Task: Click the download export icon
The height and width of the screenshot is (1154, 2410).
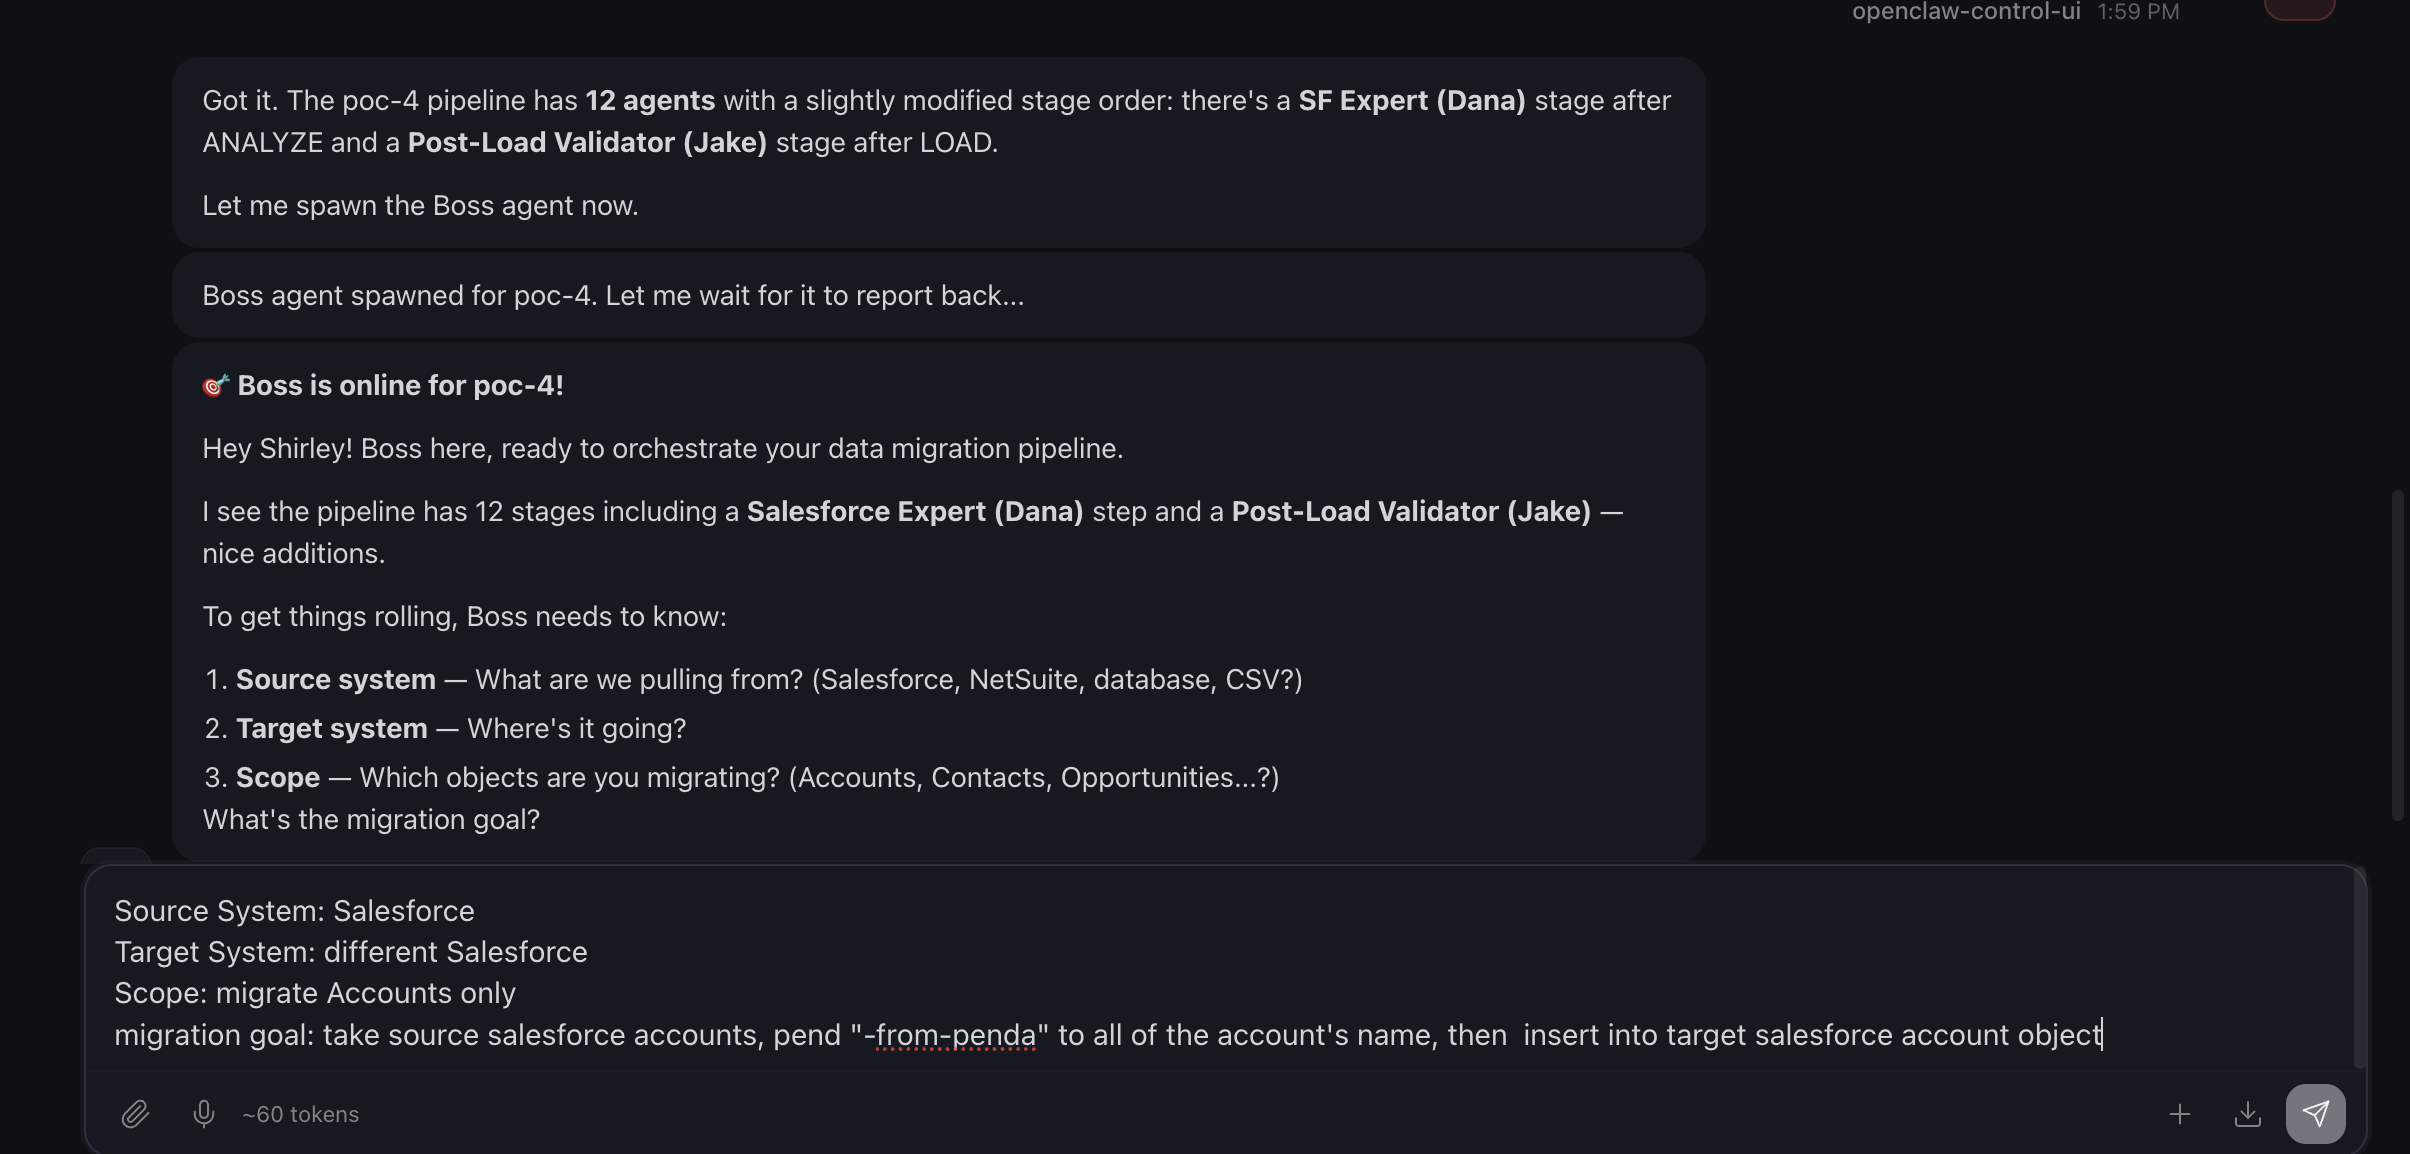Action: coord(2248,1114)
